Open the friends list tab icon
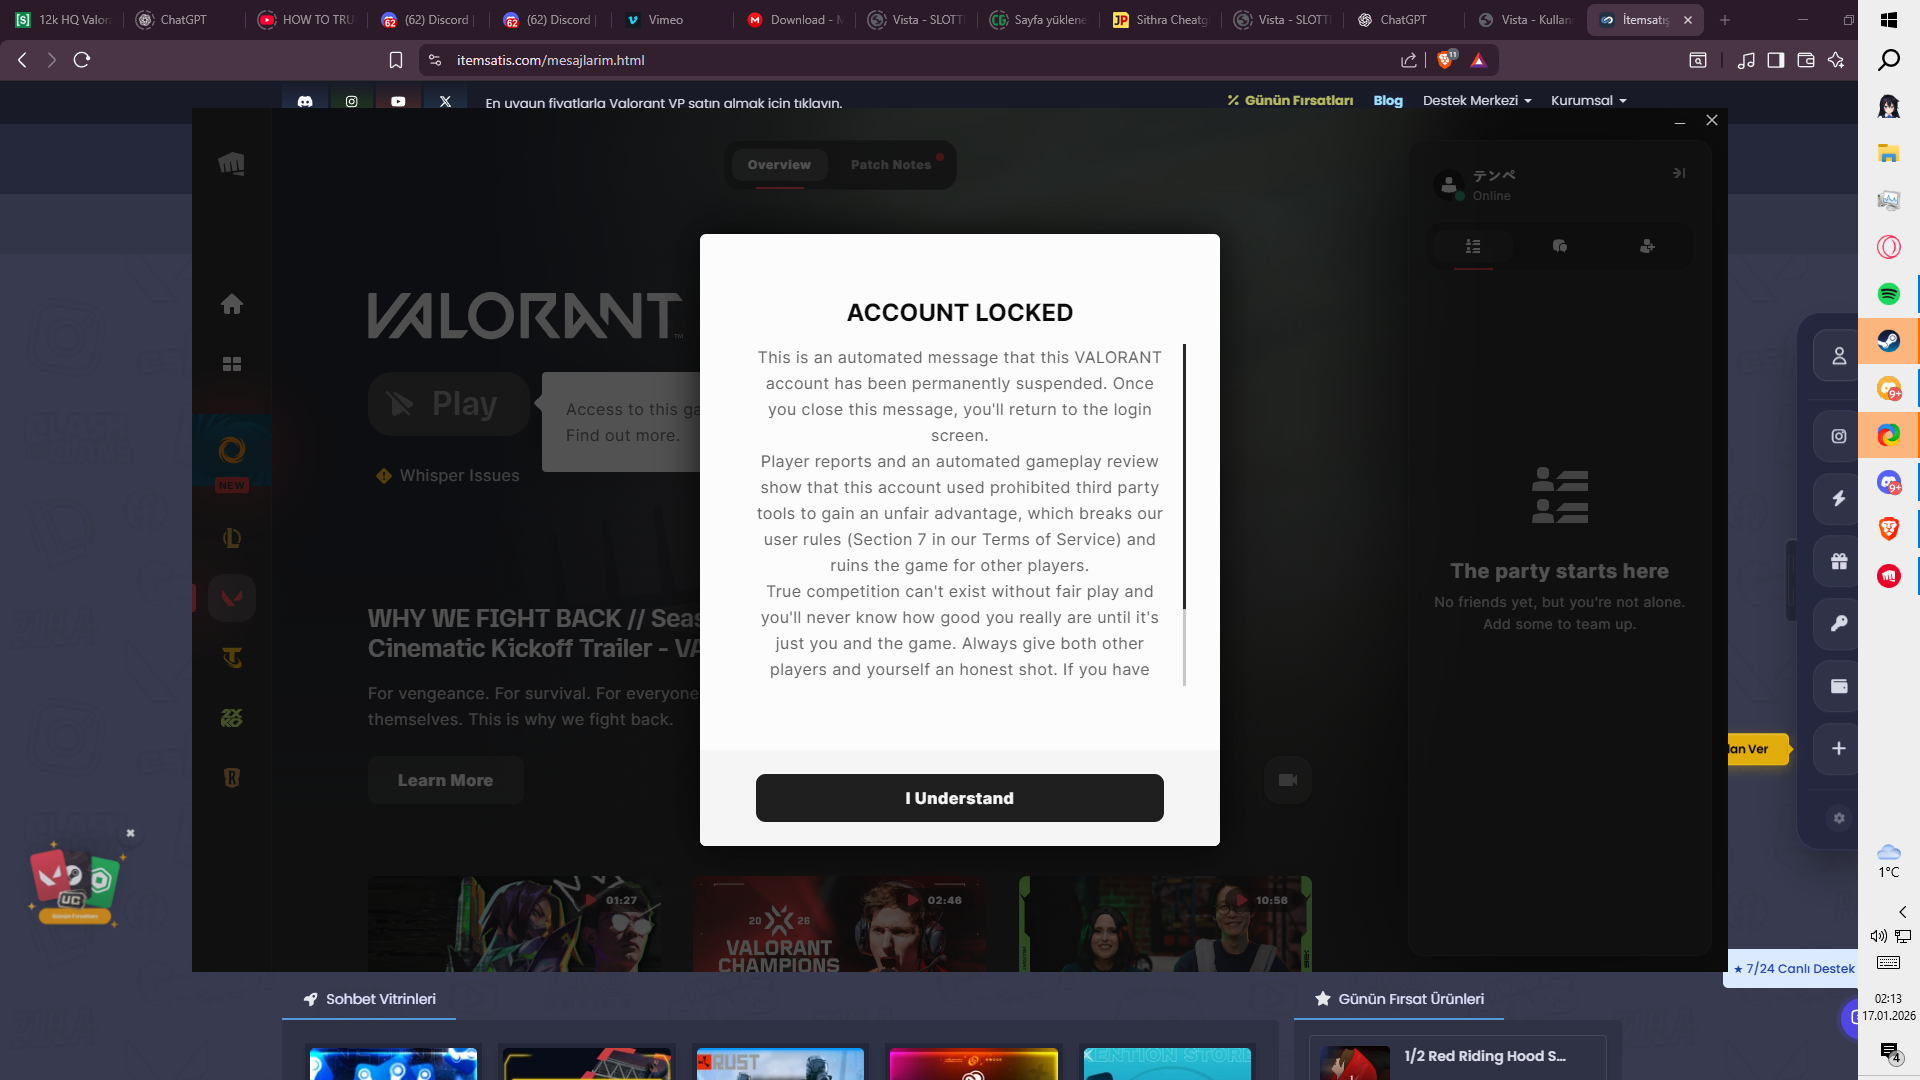 click(1473, 247)
